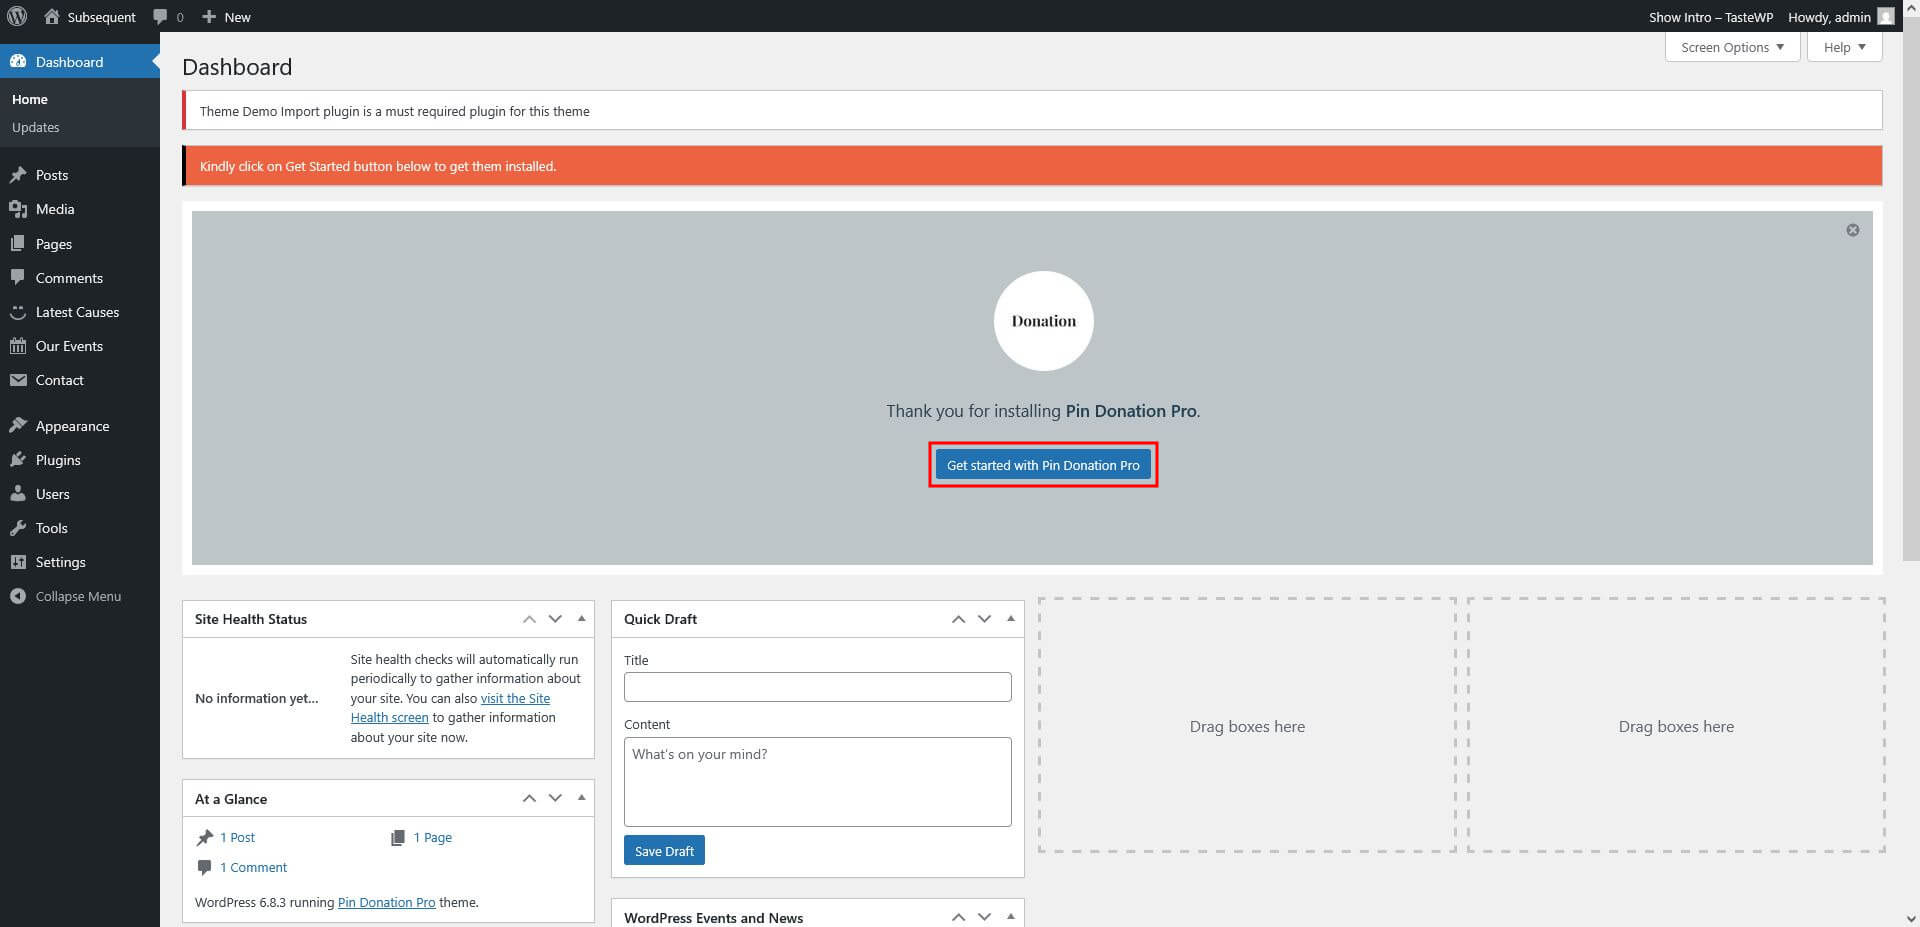Dismiss the Pin Donation Pro welcome panel
Viewport: 1920px width, 927px height.
[1852, 230]
